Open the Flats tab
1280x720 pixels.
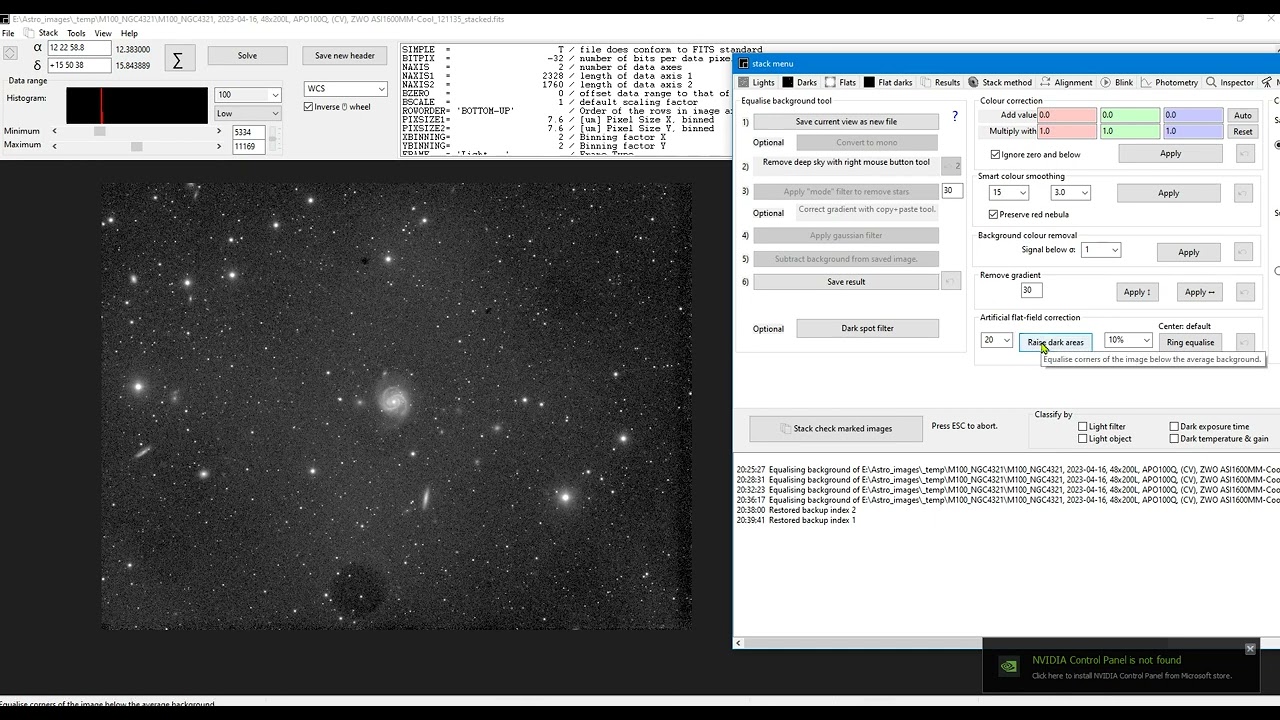tap(841, 82)
